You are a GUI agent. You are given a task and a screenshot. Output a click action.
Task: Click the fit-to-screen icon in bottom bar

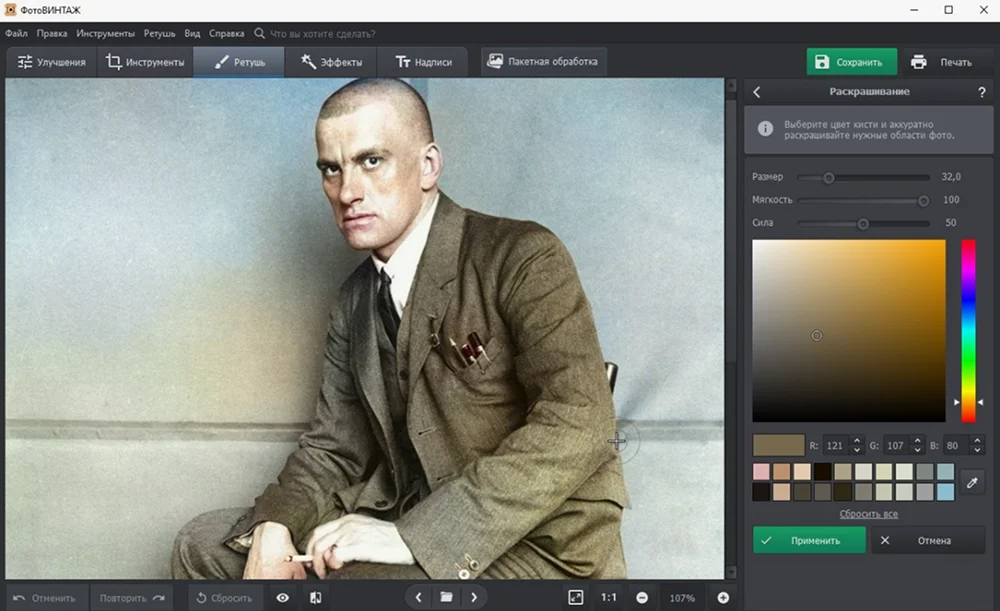click(576, 597)
